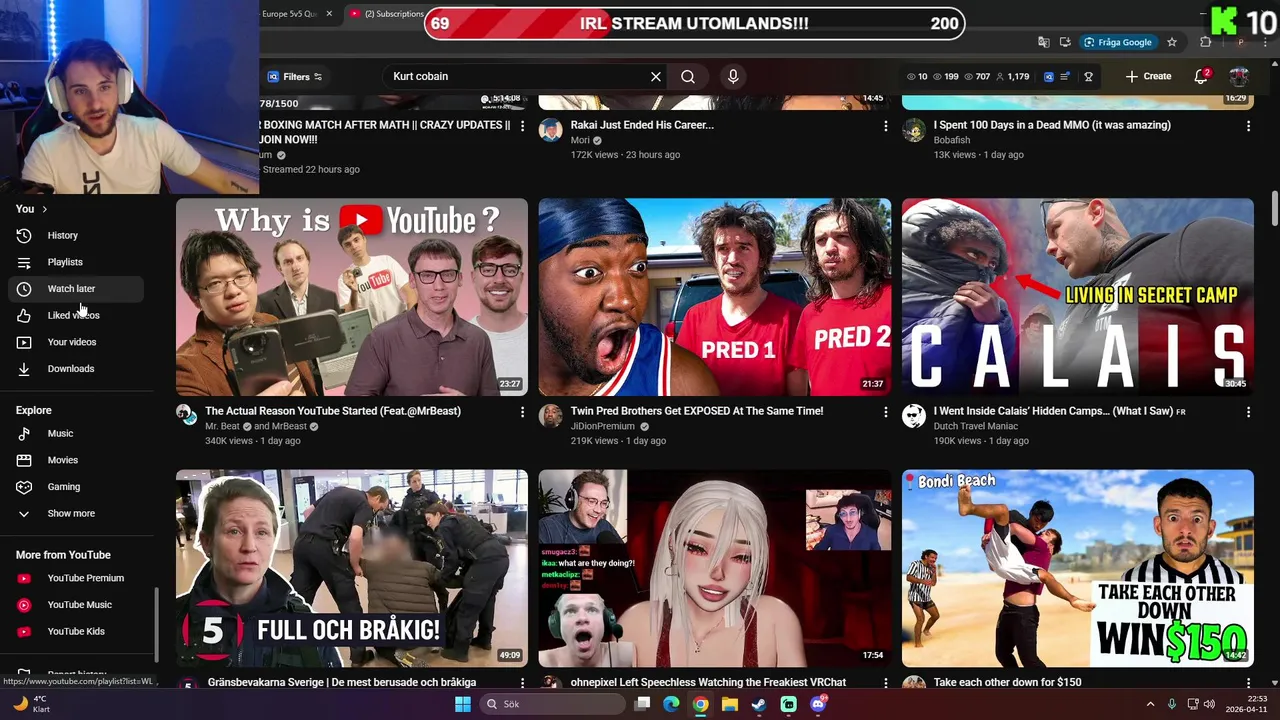Viewport: 1280px width, 720px height.
Task: Play the CALAIS secret camp thumbnail
Action: pos(1078,297)
